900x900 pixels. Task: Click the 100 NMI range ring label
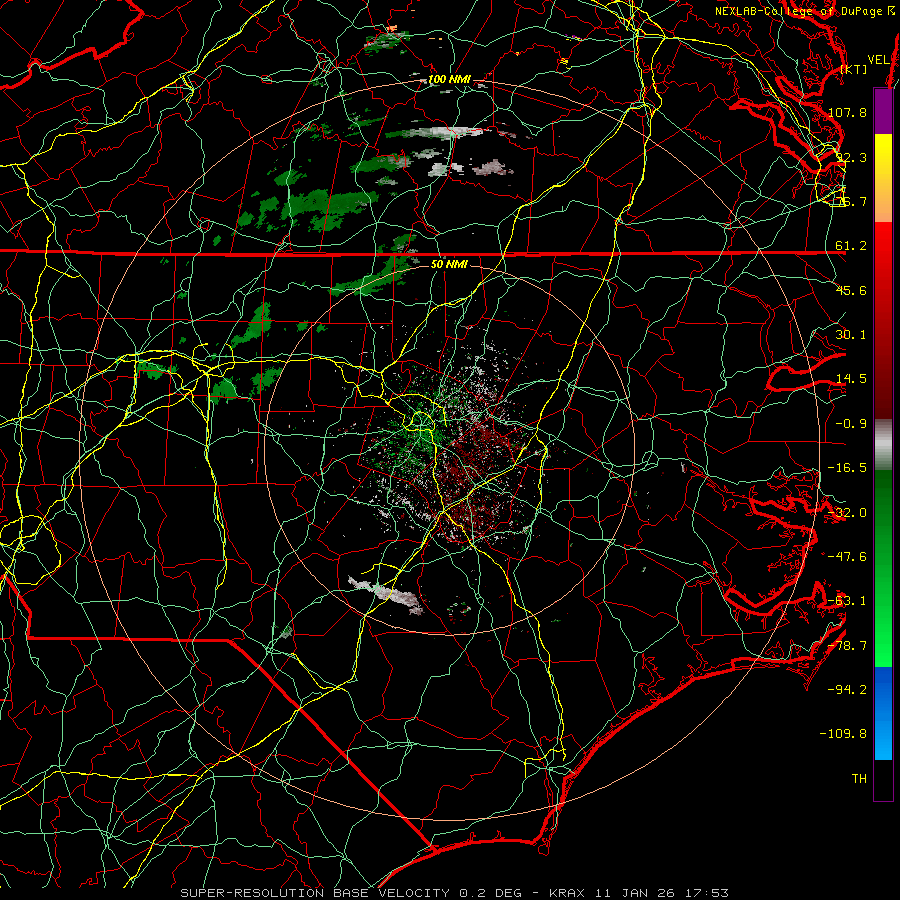(x=449, y=79)
